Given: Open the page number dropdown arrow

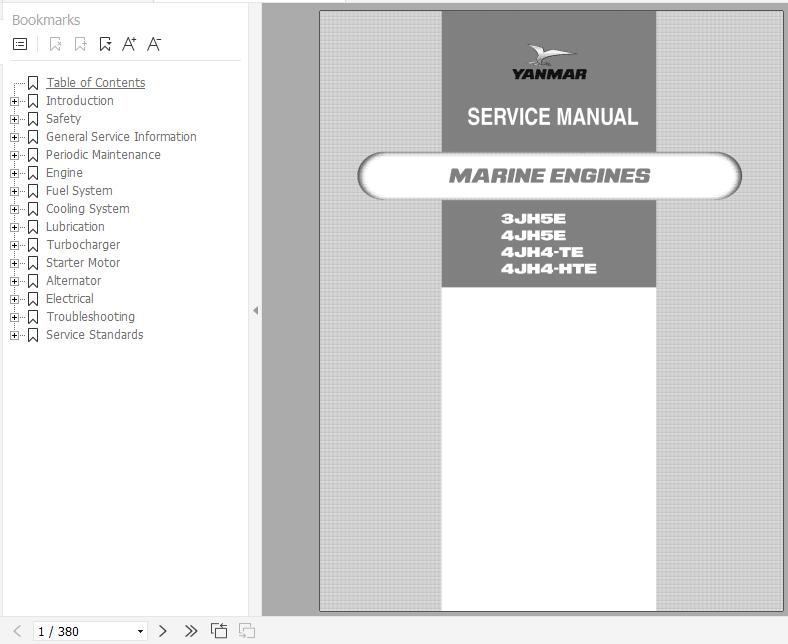Looking at the screenshot, I should [140, 631].
